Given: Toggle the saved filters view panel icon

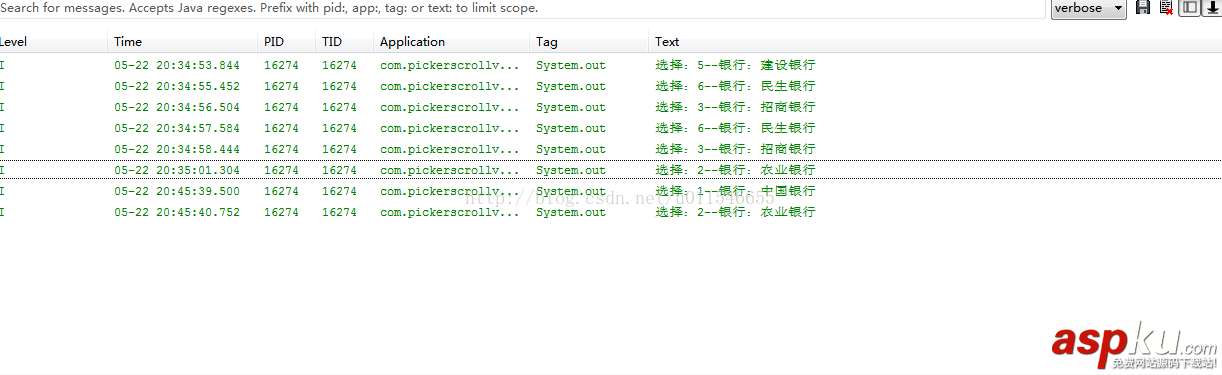Looking at the screenshot, I should pos(1190,8).
